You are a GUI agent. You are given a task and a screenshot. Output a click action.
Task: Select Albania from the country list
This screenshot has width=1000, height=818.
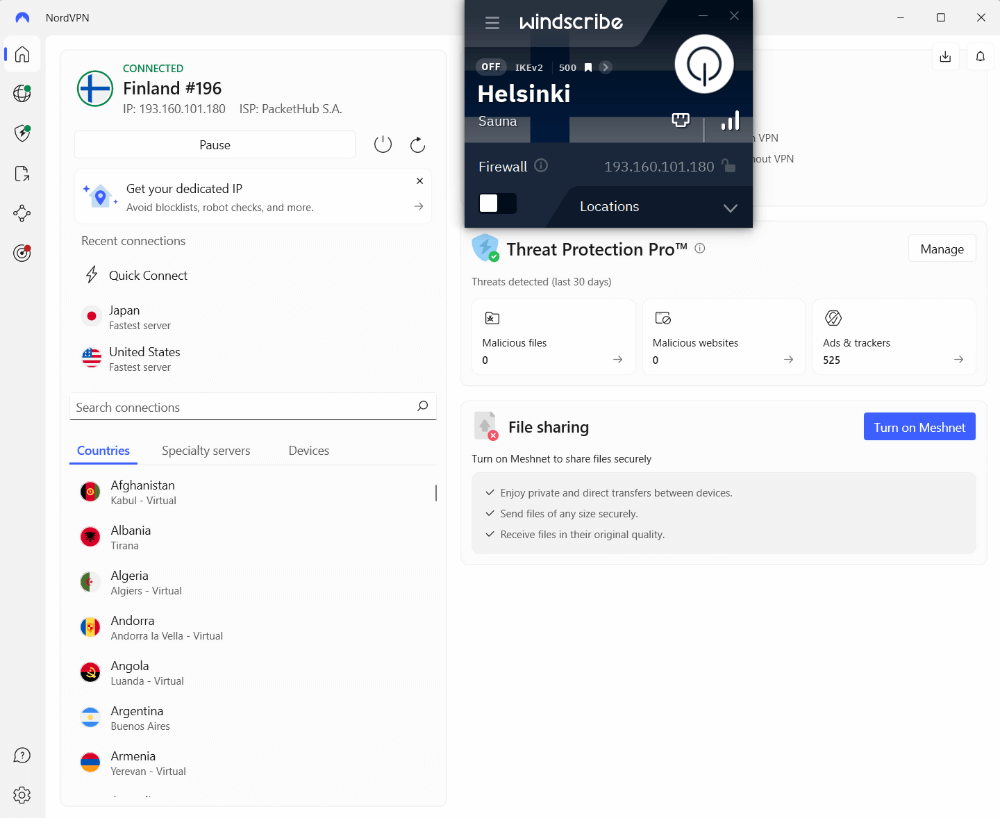click(x=253, y=537)
